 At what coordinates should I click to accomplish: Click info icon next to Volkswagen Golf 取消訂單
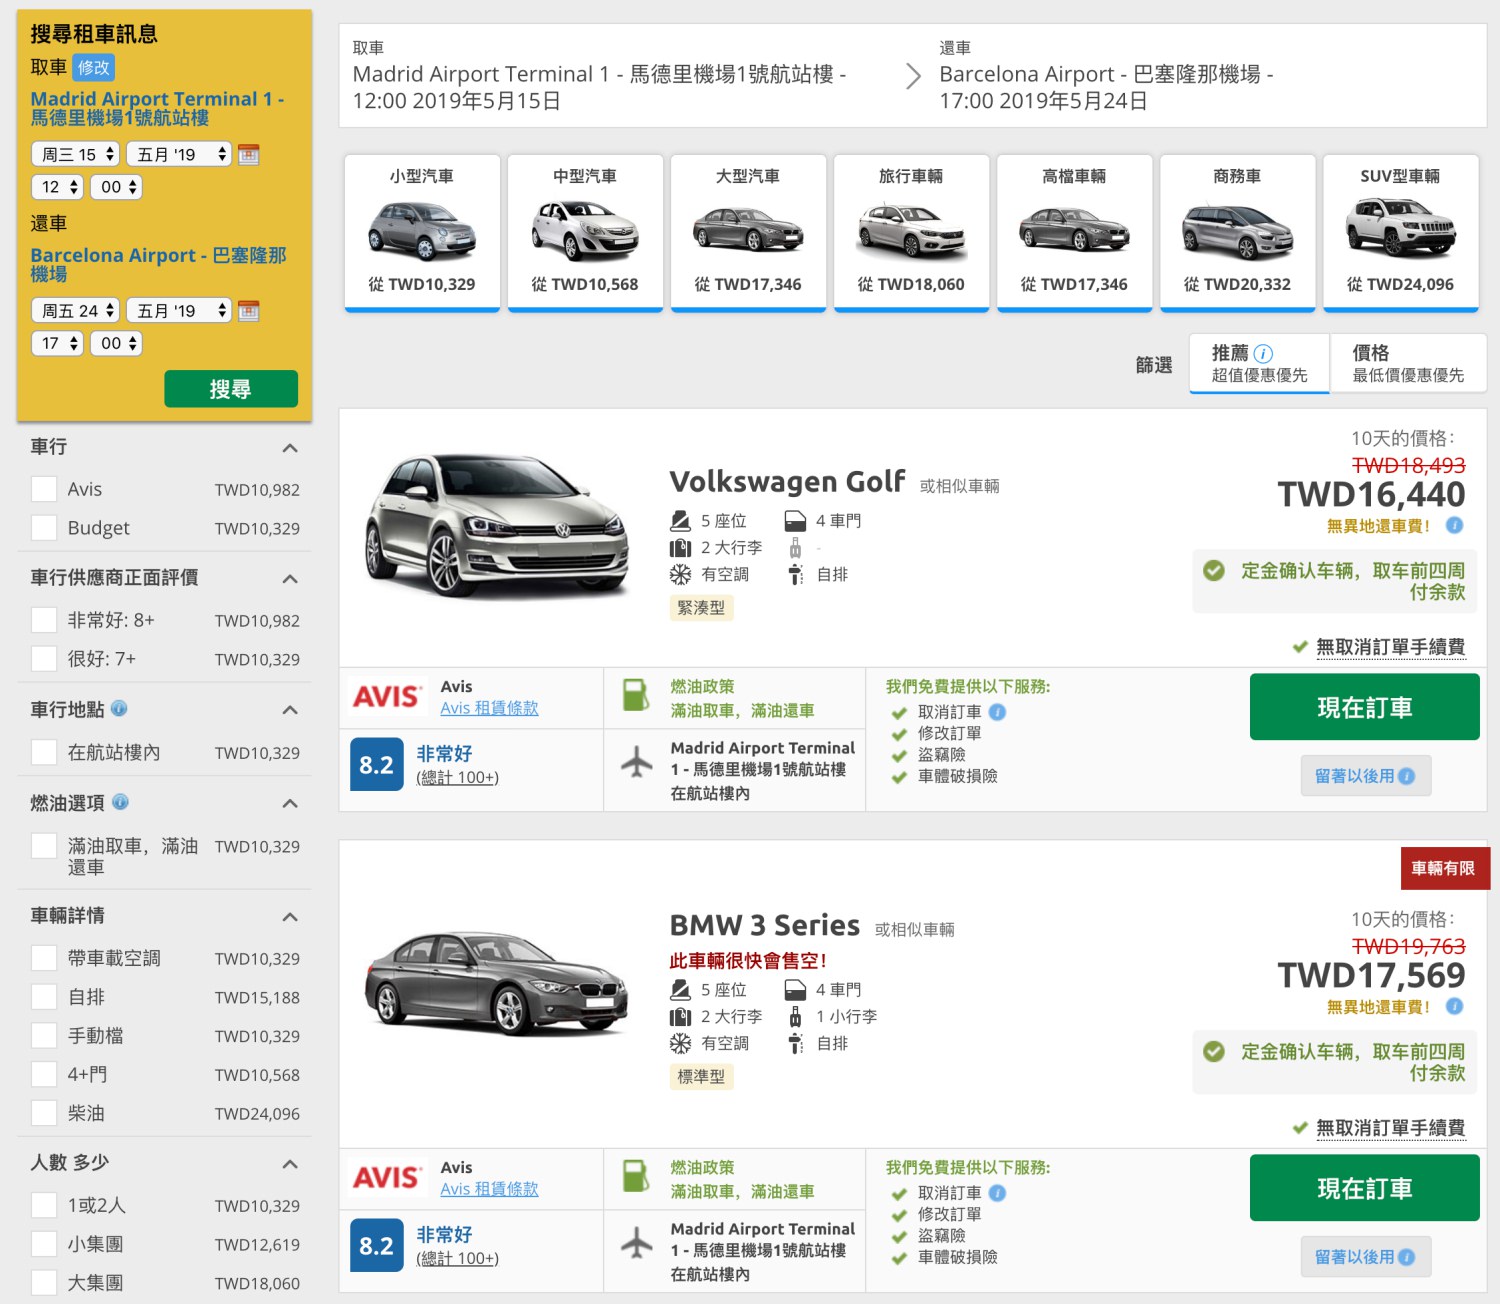click(997, 712)
